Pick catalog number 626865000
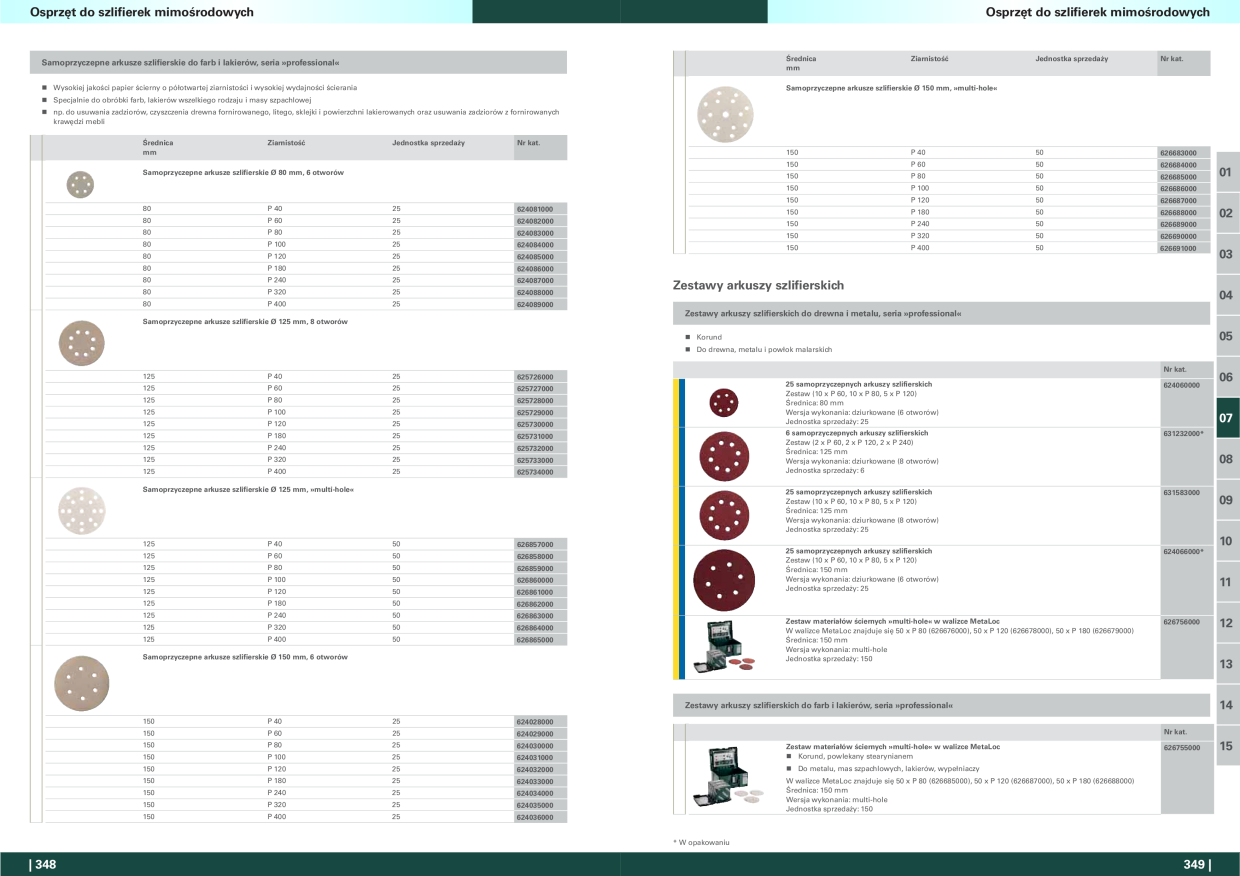 [535, 640]
